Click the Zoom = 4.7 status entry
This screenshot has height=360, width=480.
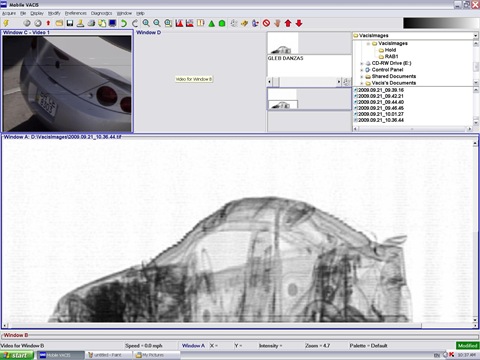(x=317, y=346)
